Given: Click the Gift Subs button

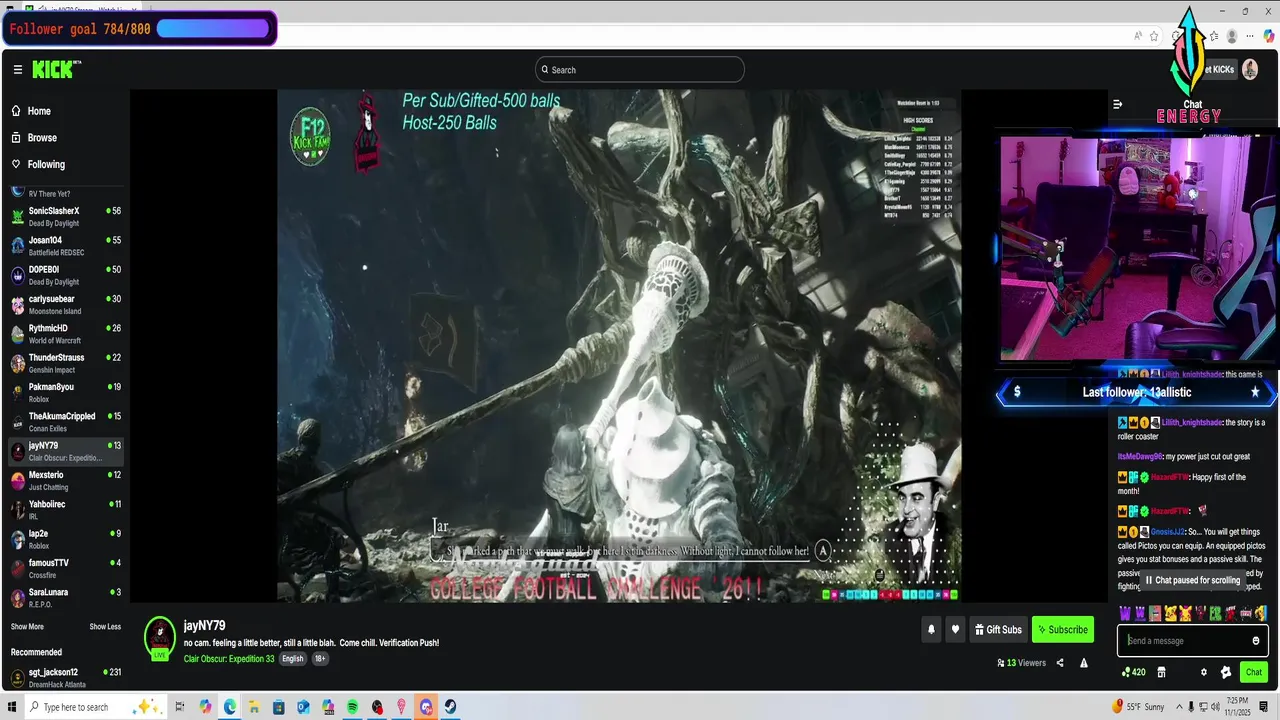Looking at the screenshot, I should tap(998, 630).
